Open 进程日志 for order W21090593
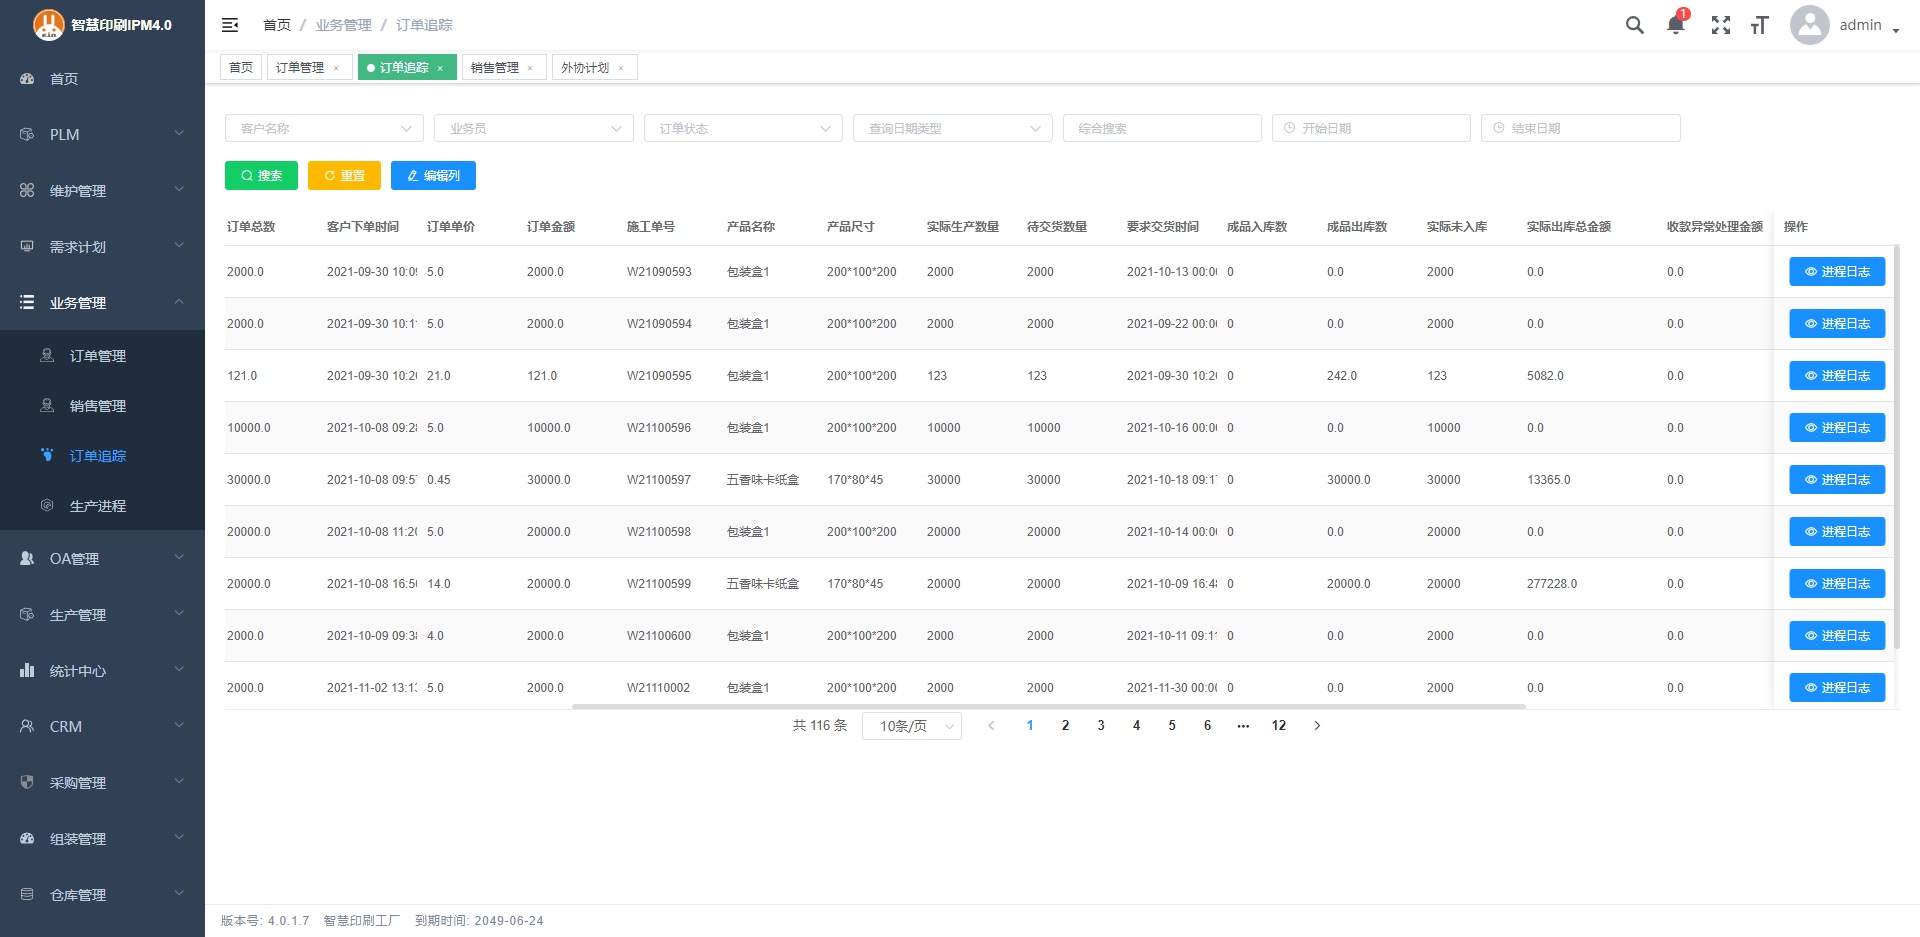The width and height of the screenshot is (1920, 937). (x=1836, y=272)
